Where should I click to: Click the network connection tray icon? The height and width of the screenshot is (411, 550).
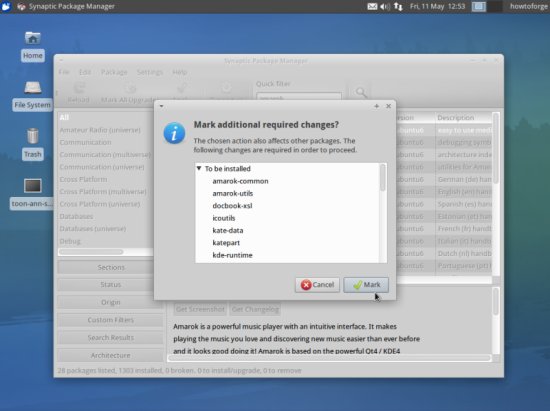[x=398, y=6]
